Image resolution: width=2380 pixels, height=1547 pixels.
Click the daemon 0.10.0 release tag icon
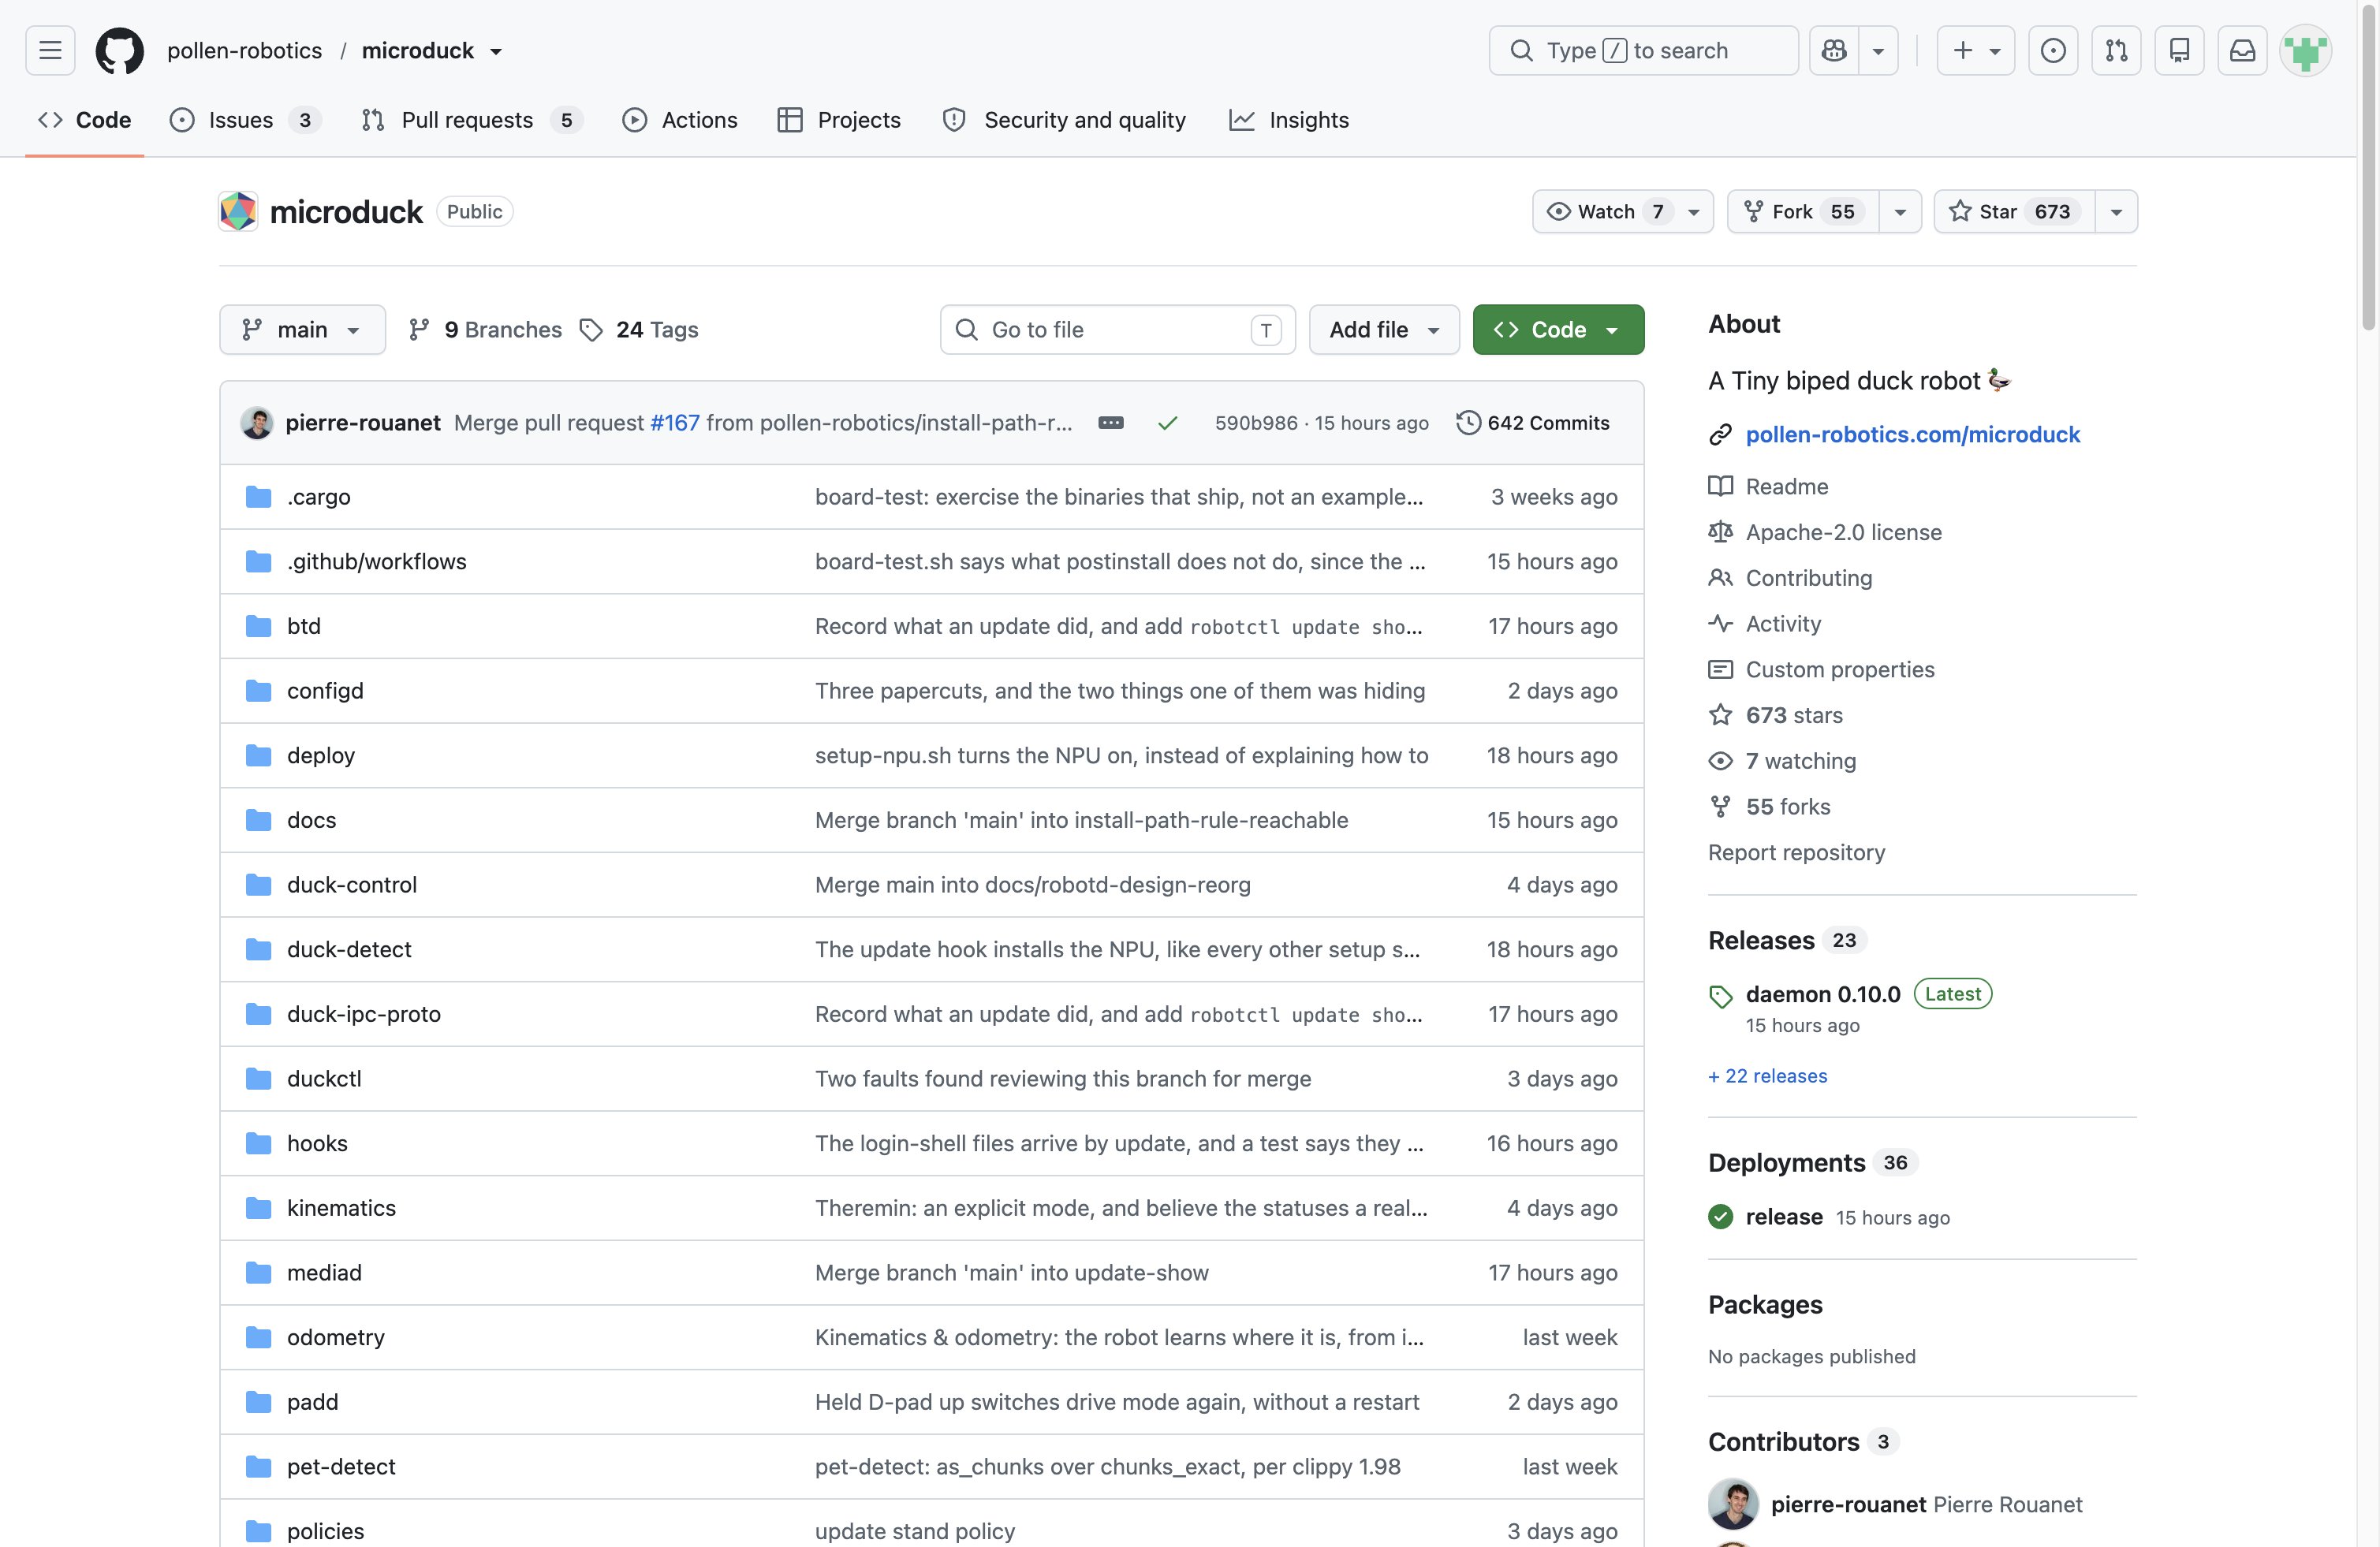(1720, 996)
